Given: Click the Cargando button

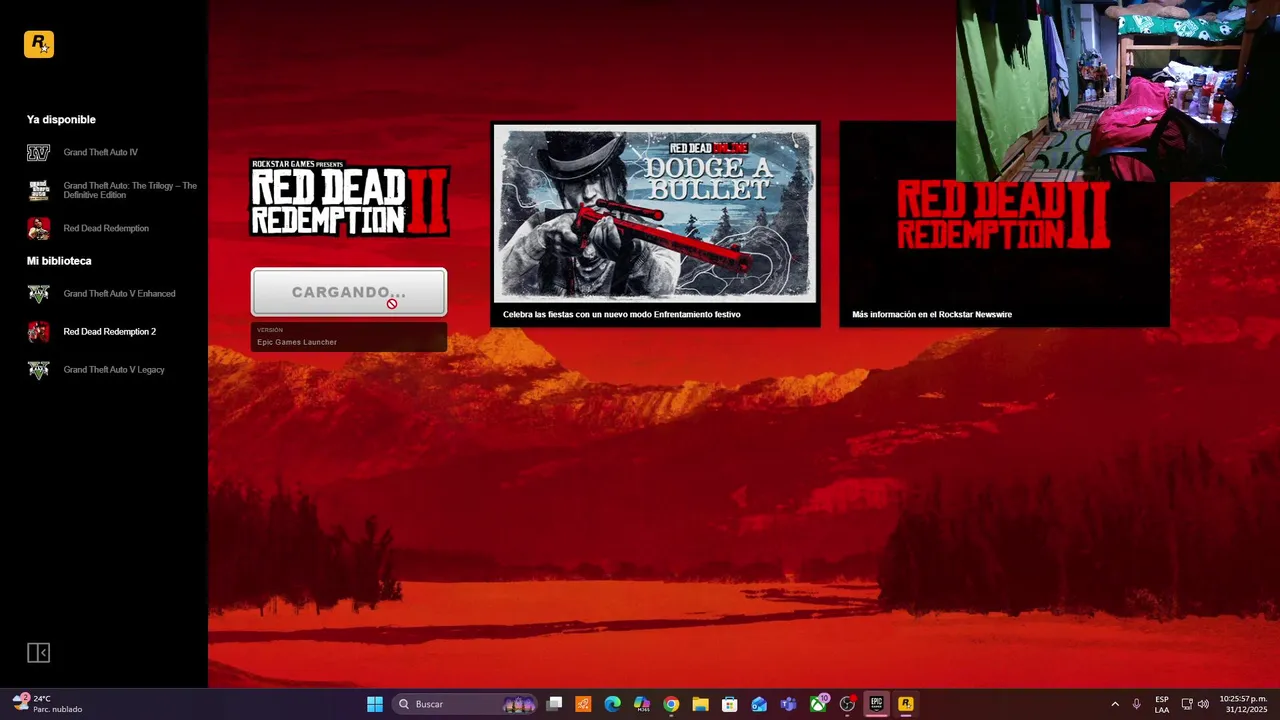Looking at the screenshot, I should pos(349,292).
